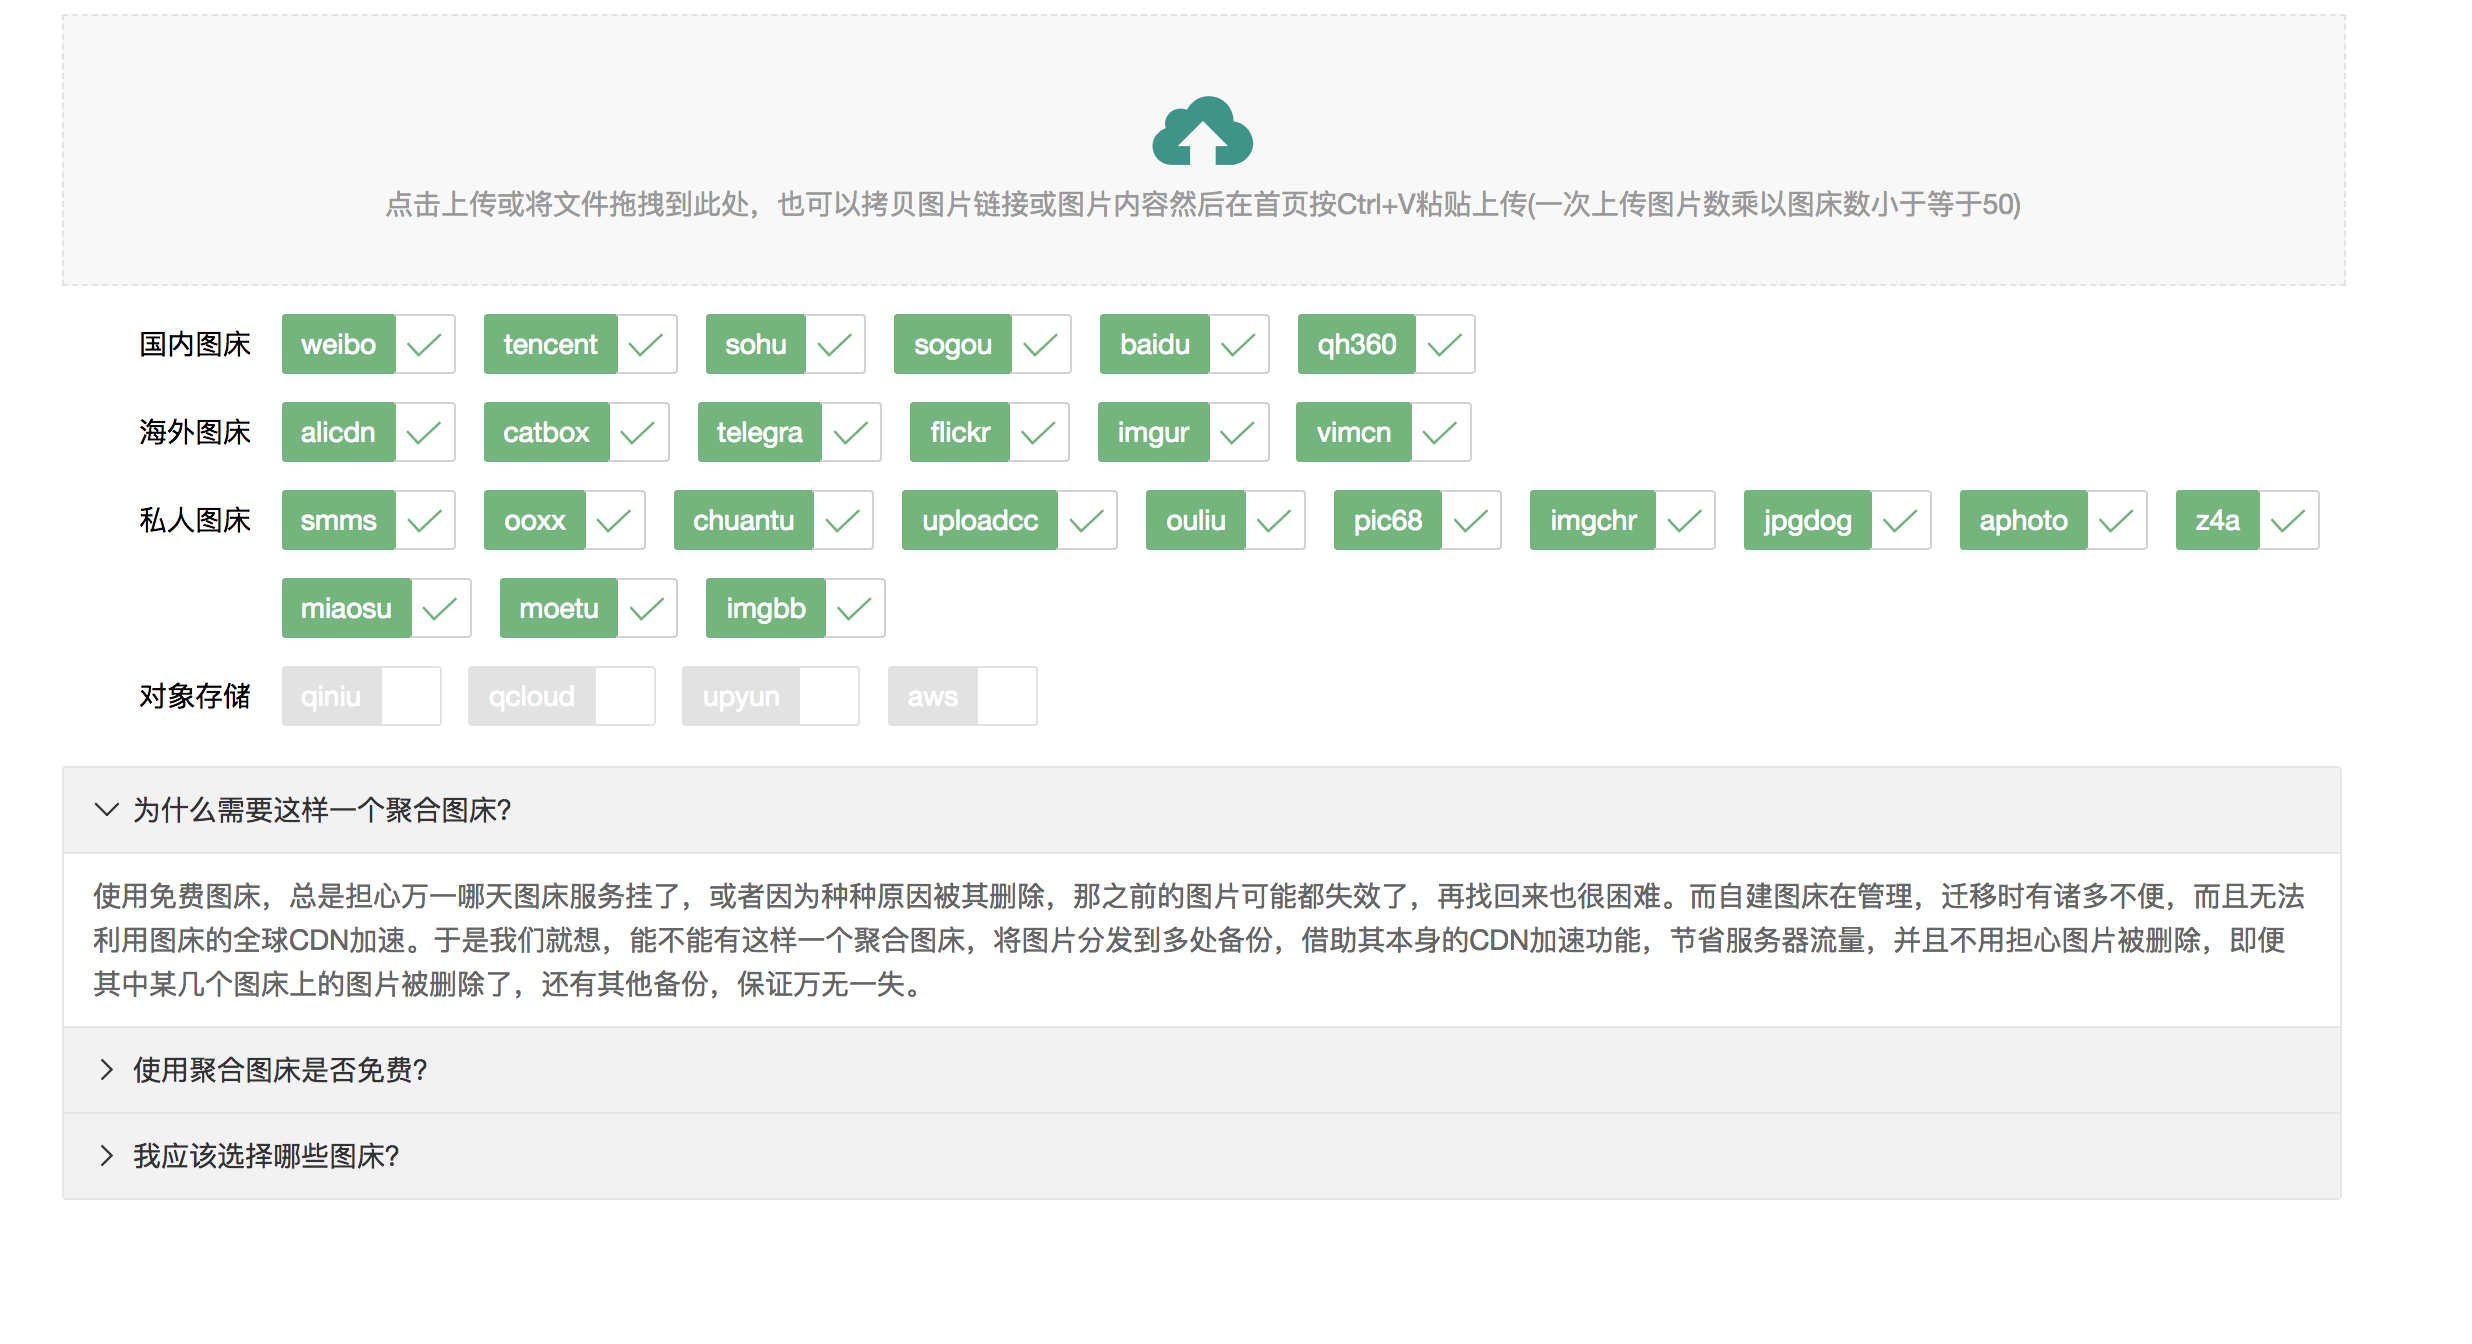This screenshot has width=2472, height=1344.
Task: Toggle the vimcn checkmark
Action: pyautogui.click(x=1440, y=432)
